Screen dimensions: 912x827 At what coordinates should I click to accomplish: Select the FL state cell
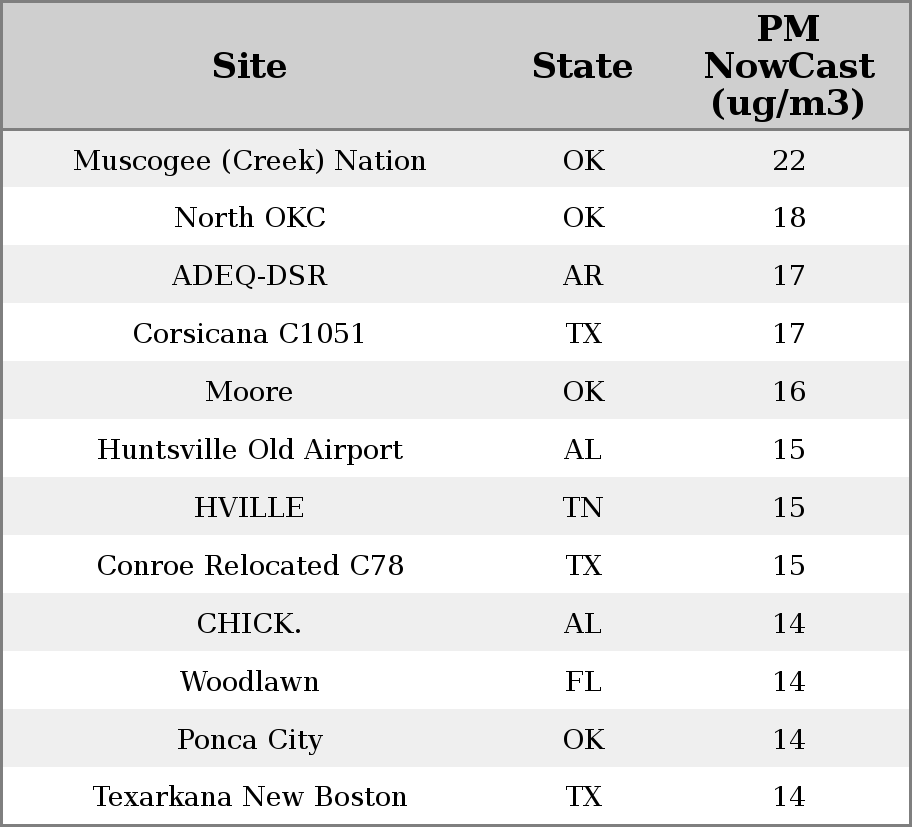(x=582, y=682)
